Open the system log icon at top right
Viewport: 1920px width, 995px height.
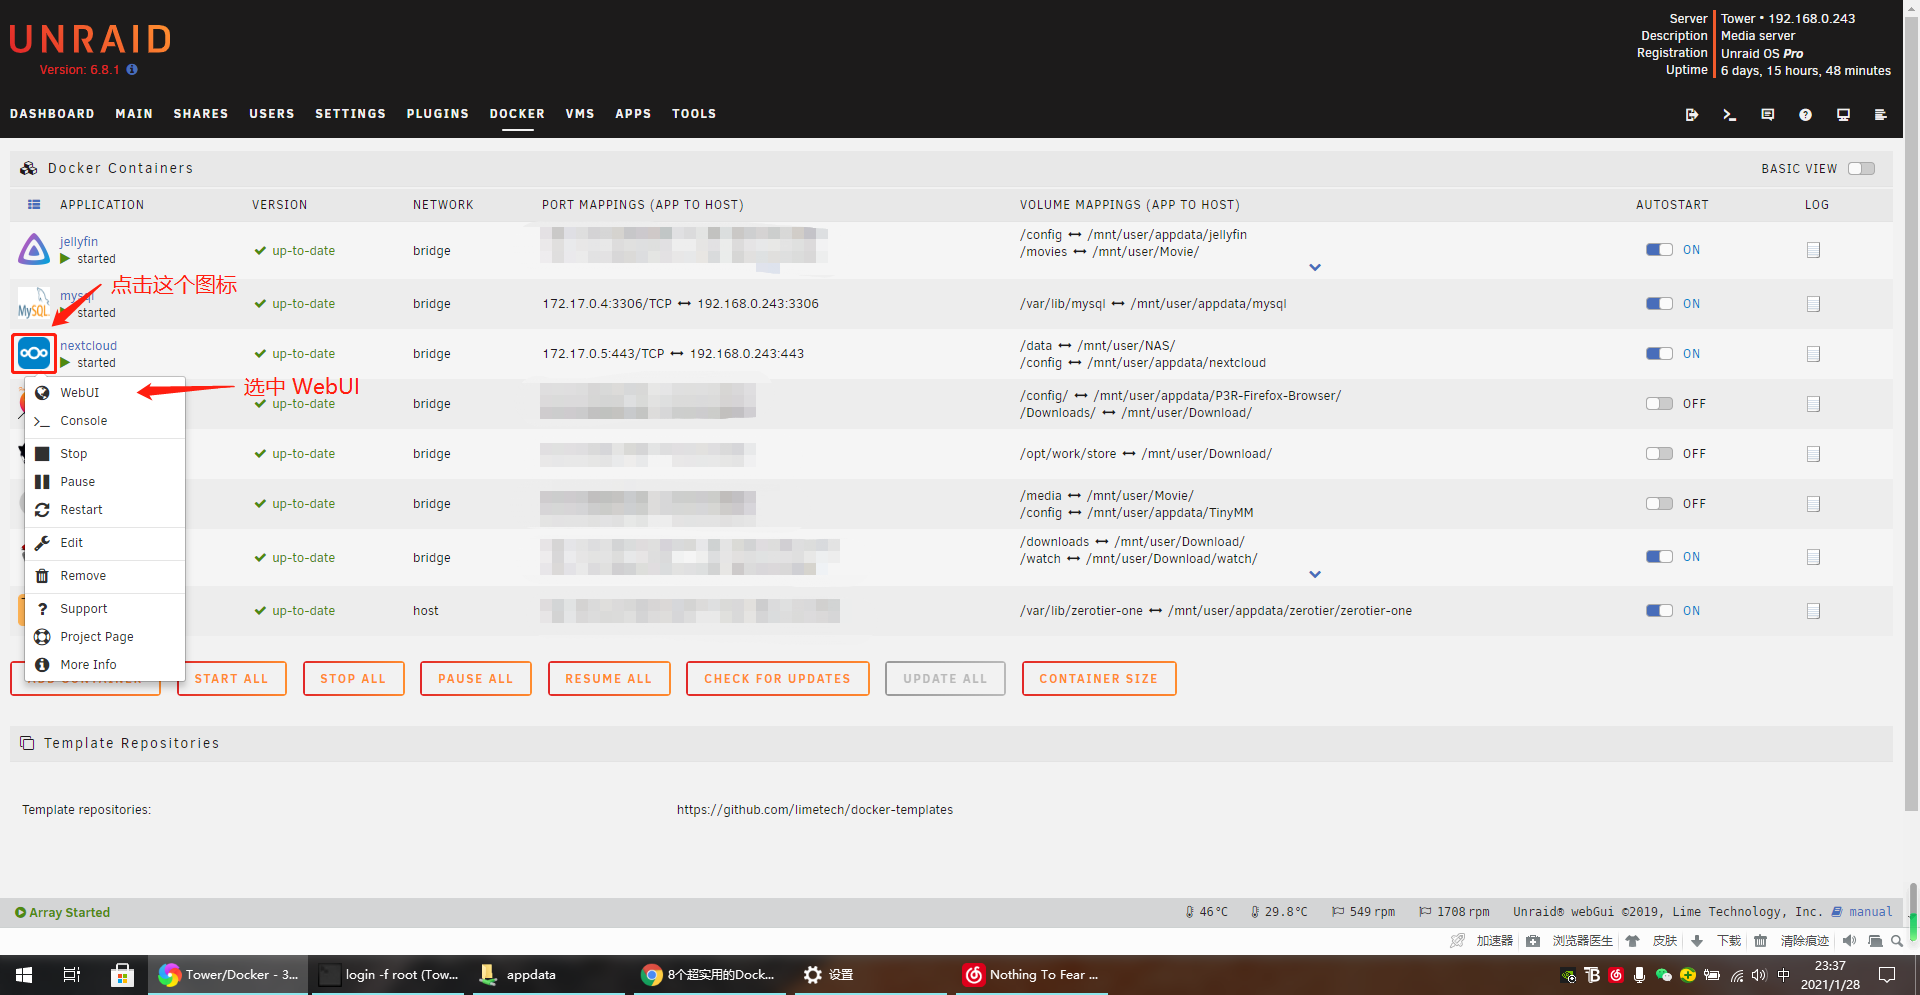click(x=1881, y=114)
